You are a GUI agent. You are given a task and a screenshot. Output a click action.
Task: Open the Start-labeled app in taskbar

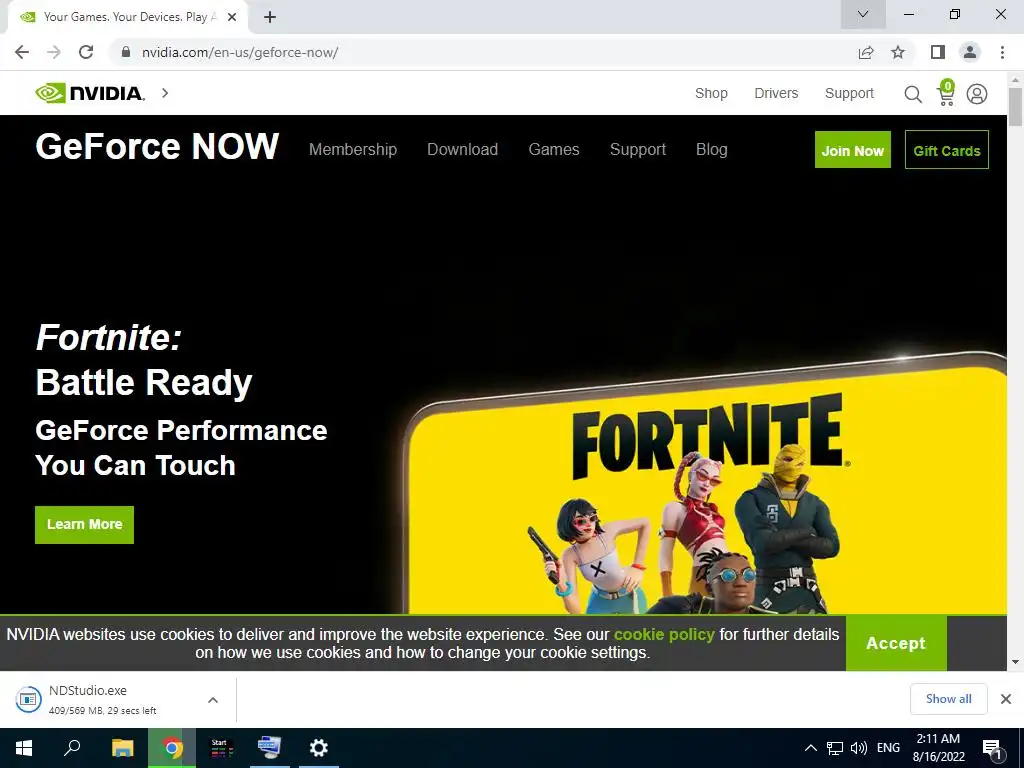[x=221, y=748]
